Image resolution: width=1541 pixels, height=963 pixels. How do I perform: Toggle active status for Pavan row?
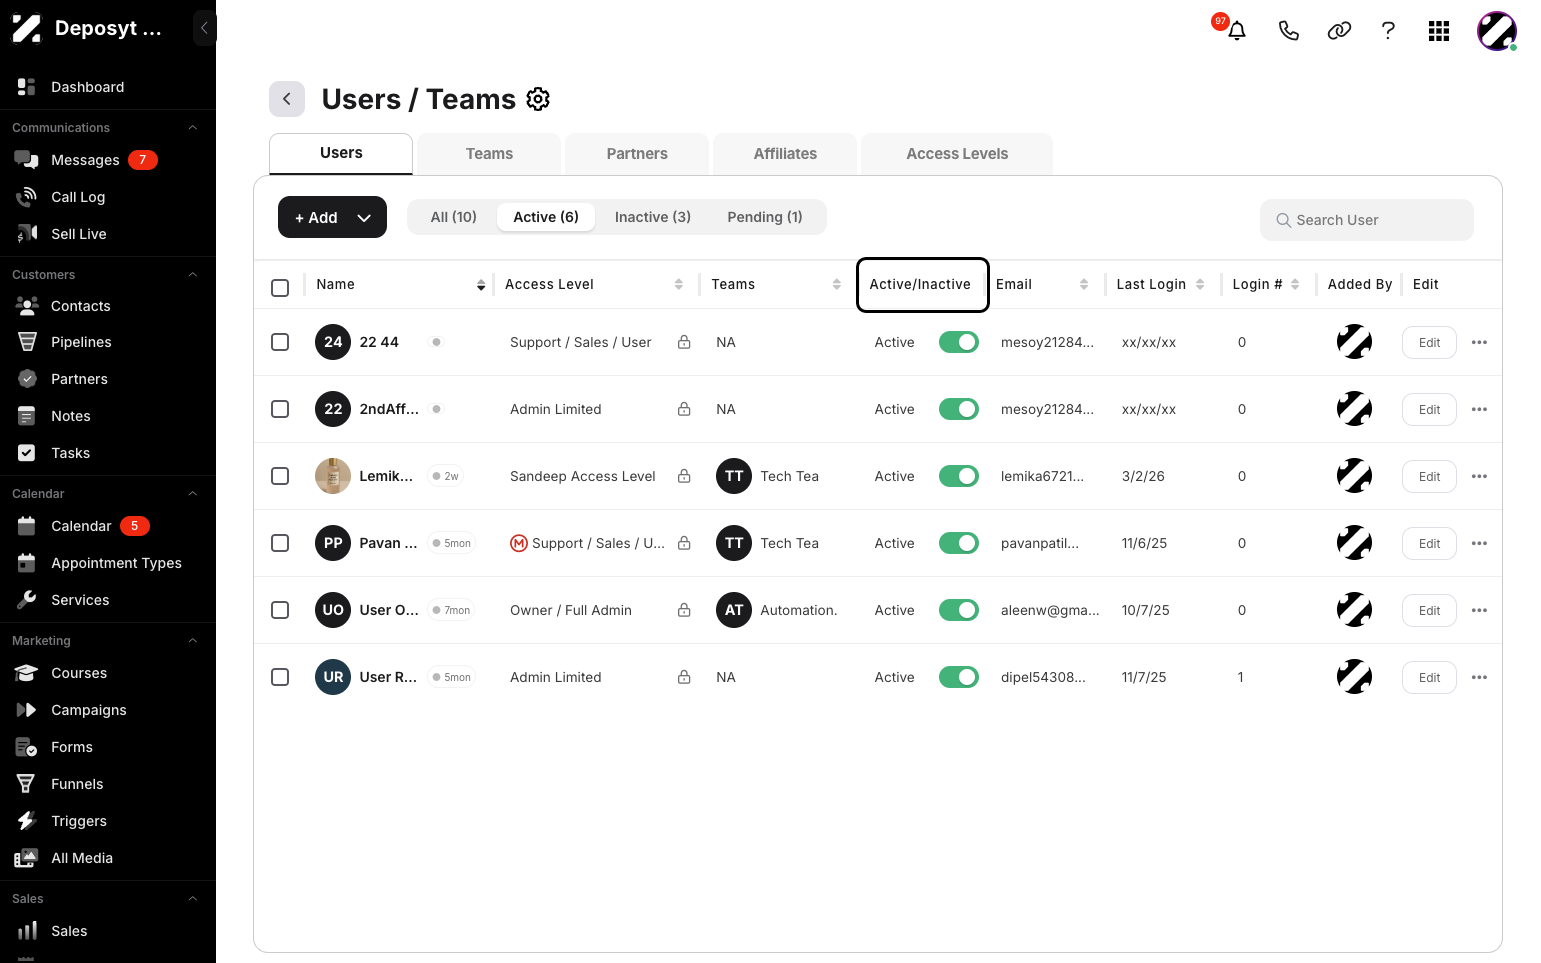(959, 543)
